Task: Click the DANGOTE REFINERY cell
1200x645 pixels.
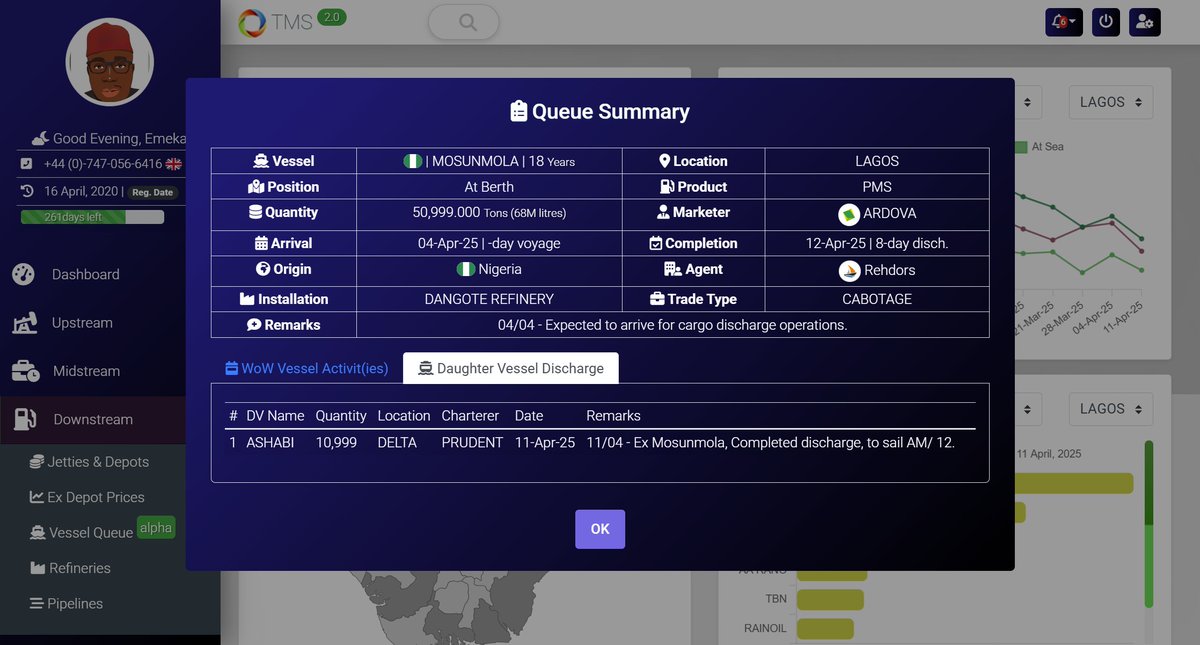Action: (489, 299)
